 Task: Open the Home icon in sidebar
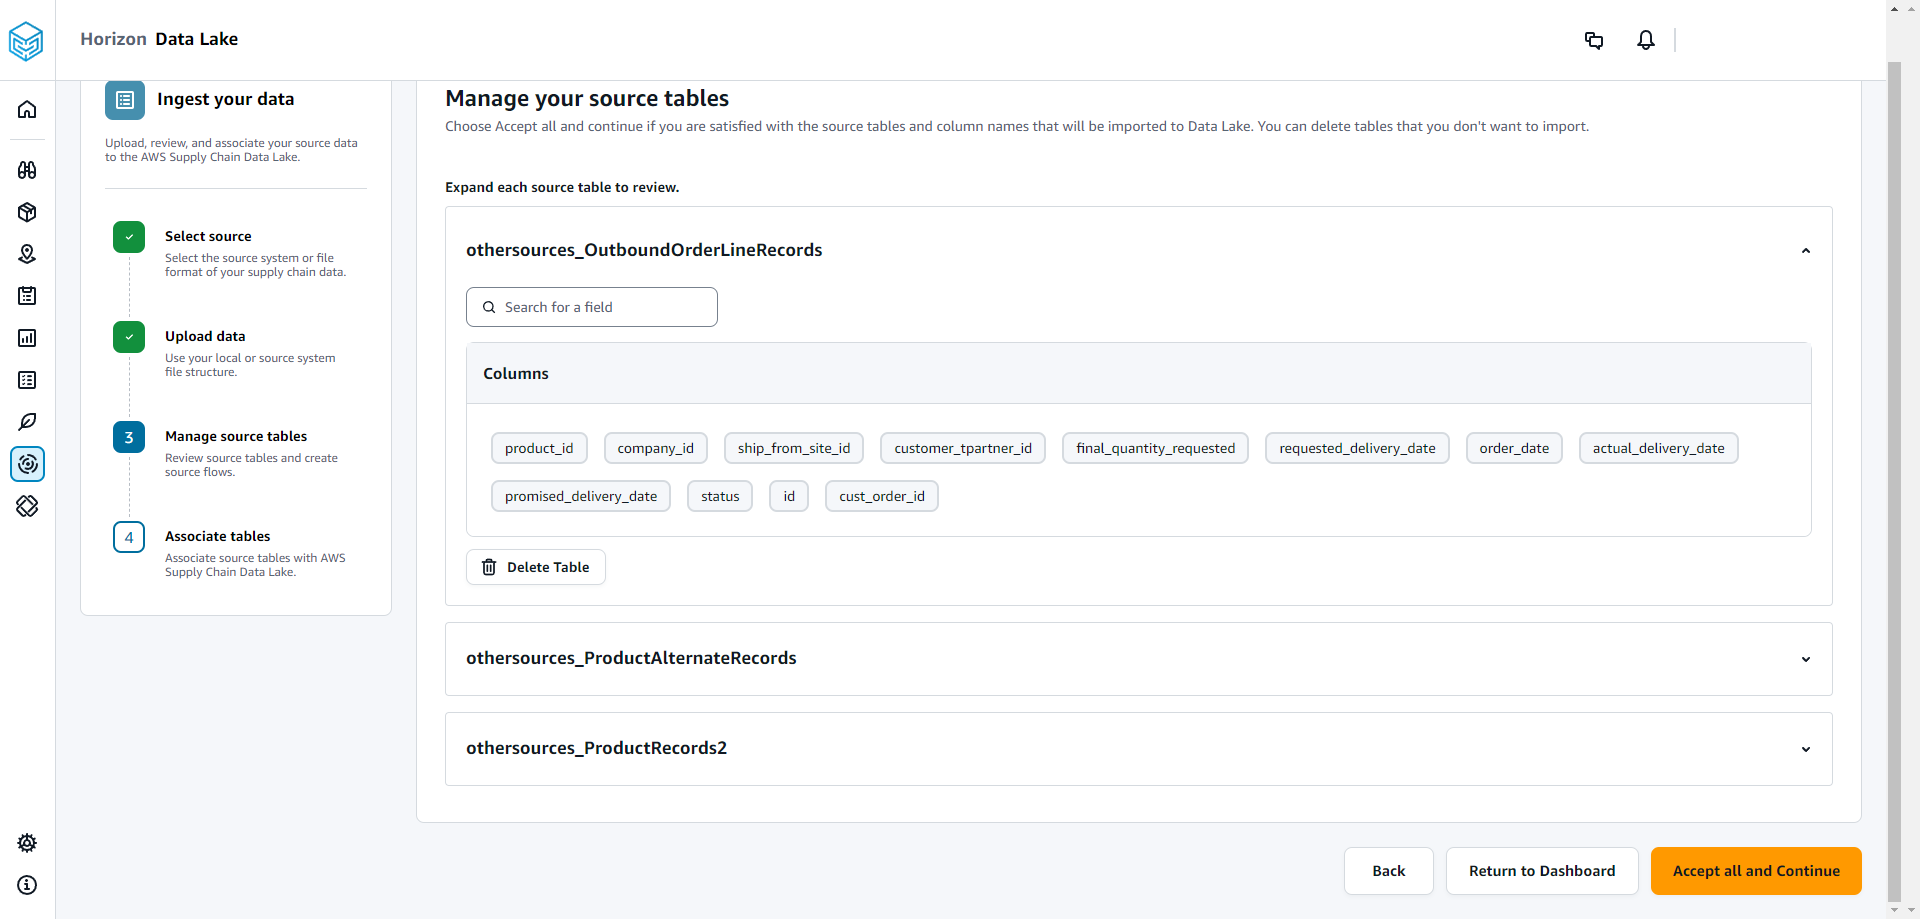[27, 108]
